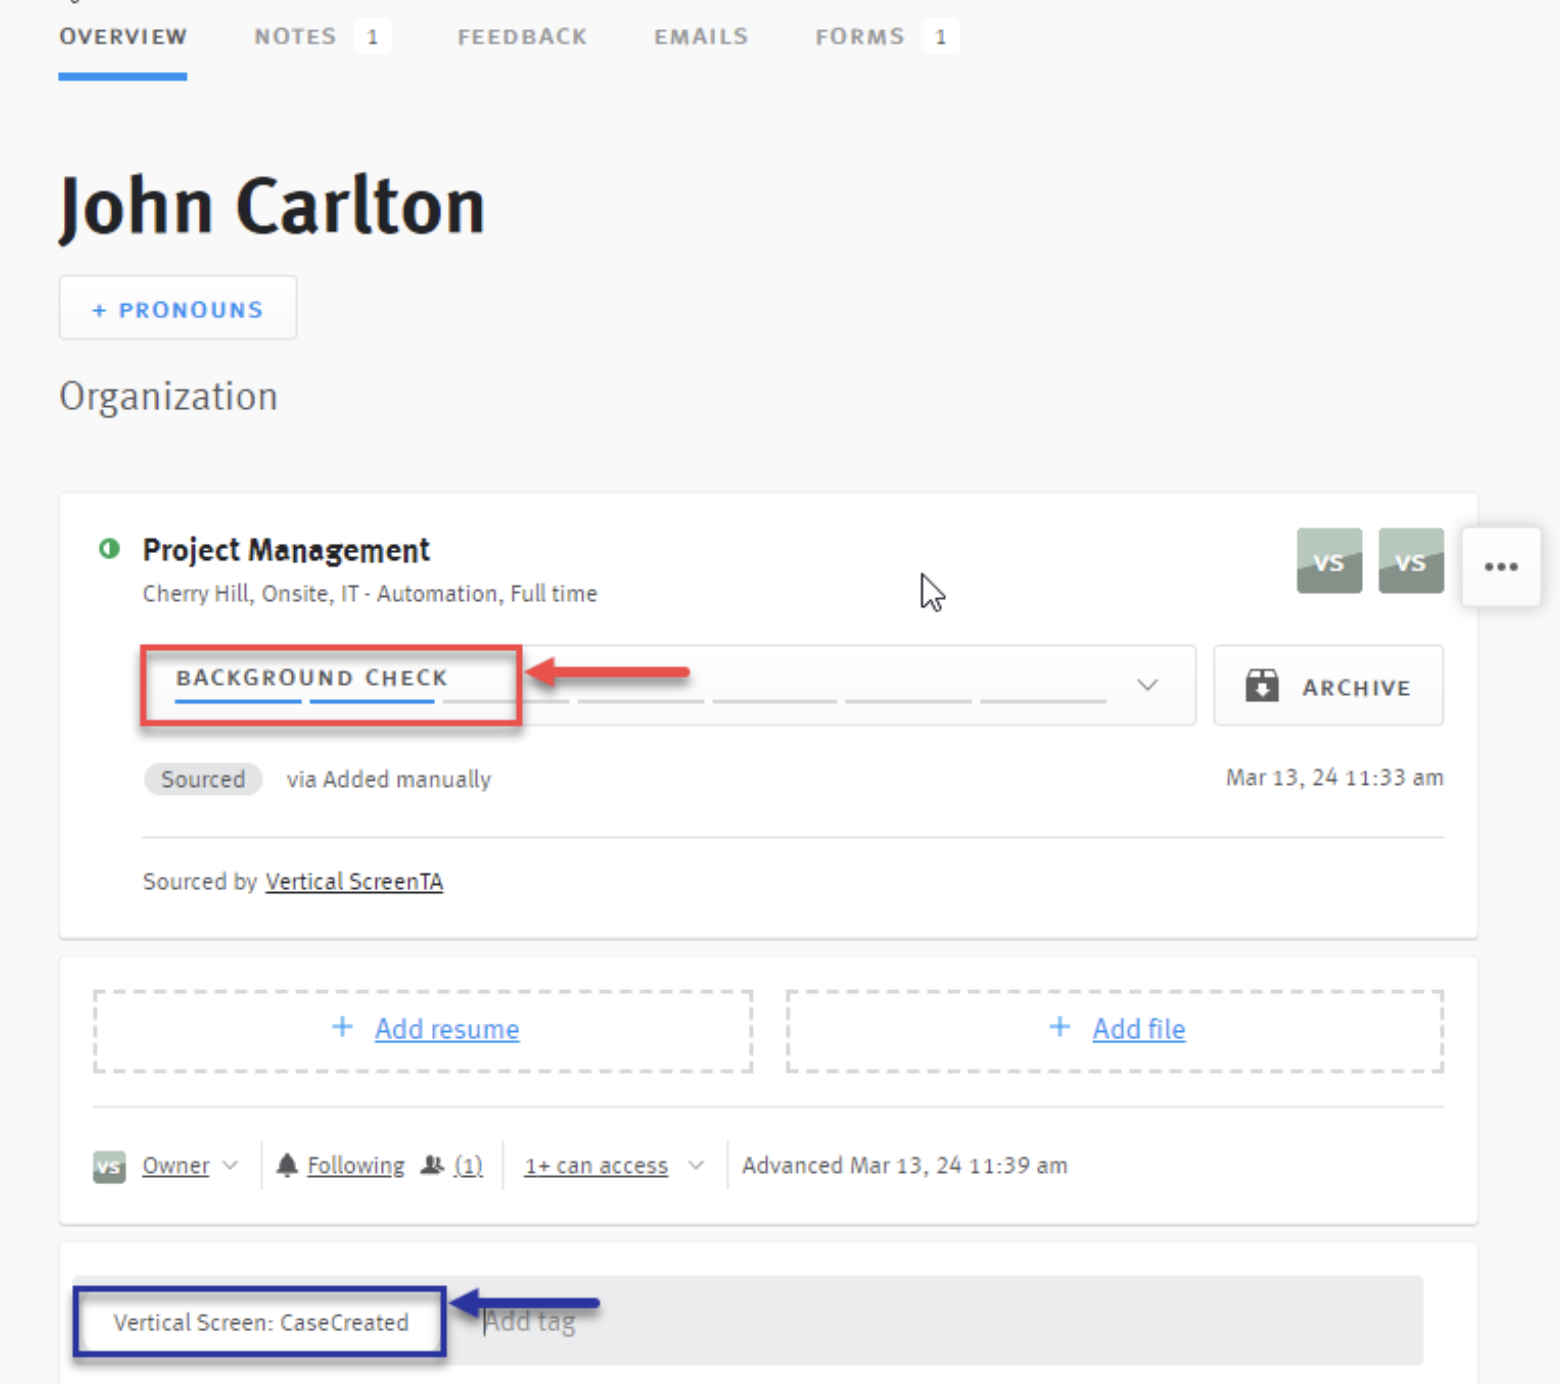
Task: Open the Forms tab
Action: coord(860,36)
